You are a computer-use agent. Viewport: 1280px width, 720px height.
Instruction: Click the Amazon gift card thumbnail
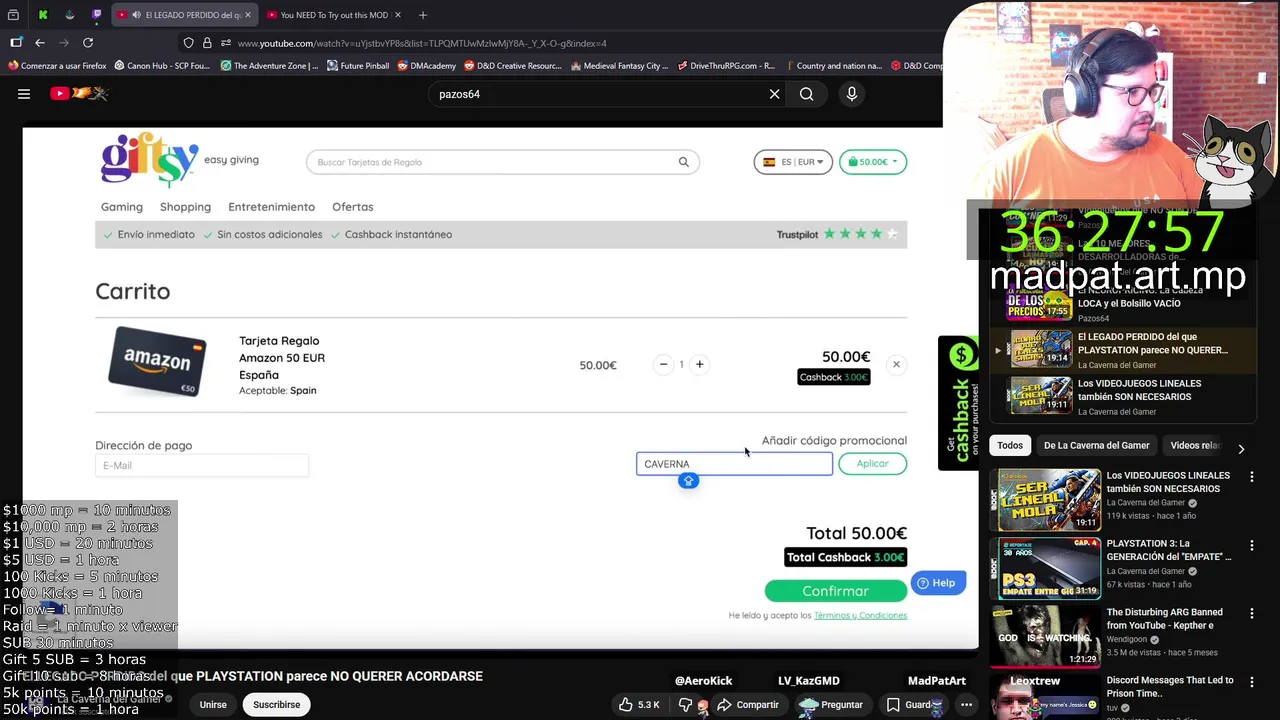pyautogui.click(x=157, y=362)
